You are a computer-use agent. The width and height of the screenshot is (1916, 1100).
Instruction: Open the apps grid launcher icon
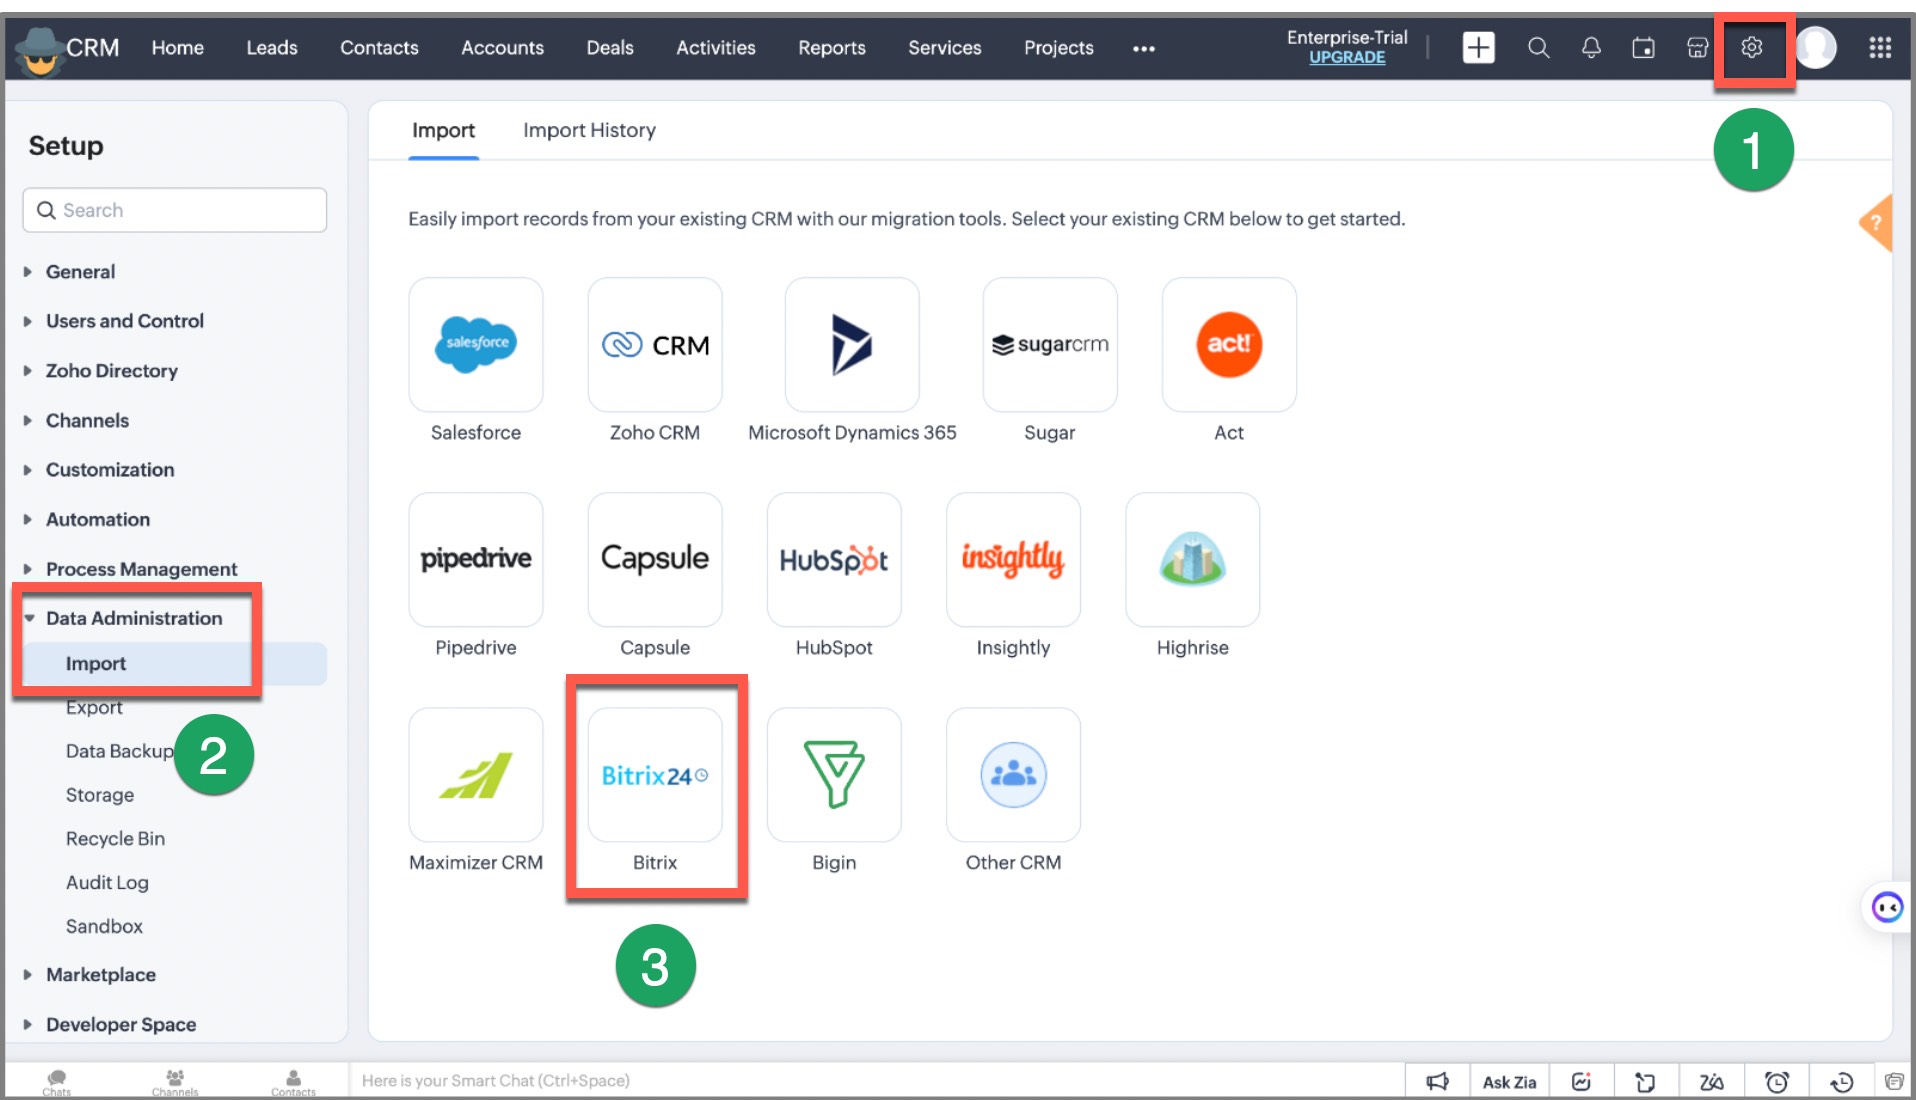click(1879, 48)
